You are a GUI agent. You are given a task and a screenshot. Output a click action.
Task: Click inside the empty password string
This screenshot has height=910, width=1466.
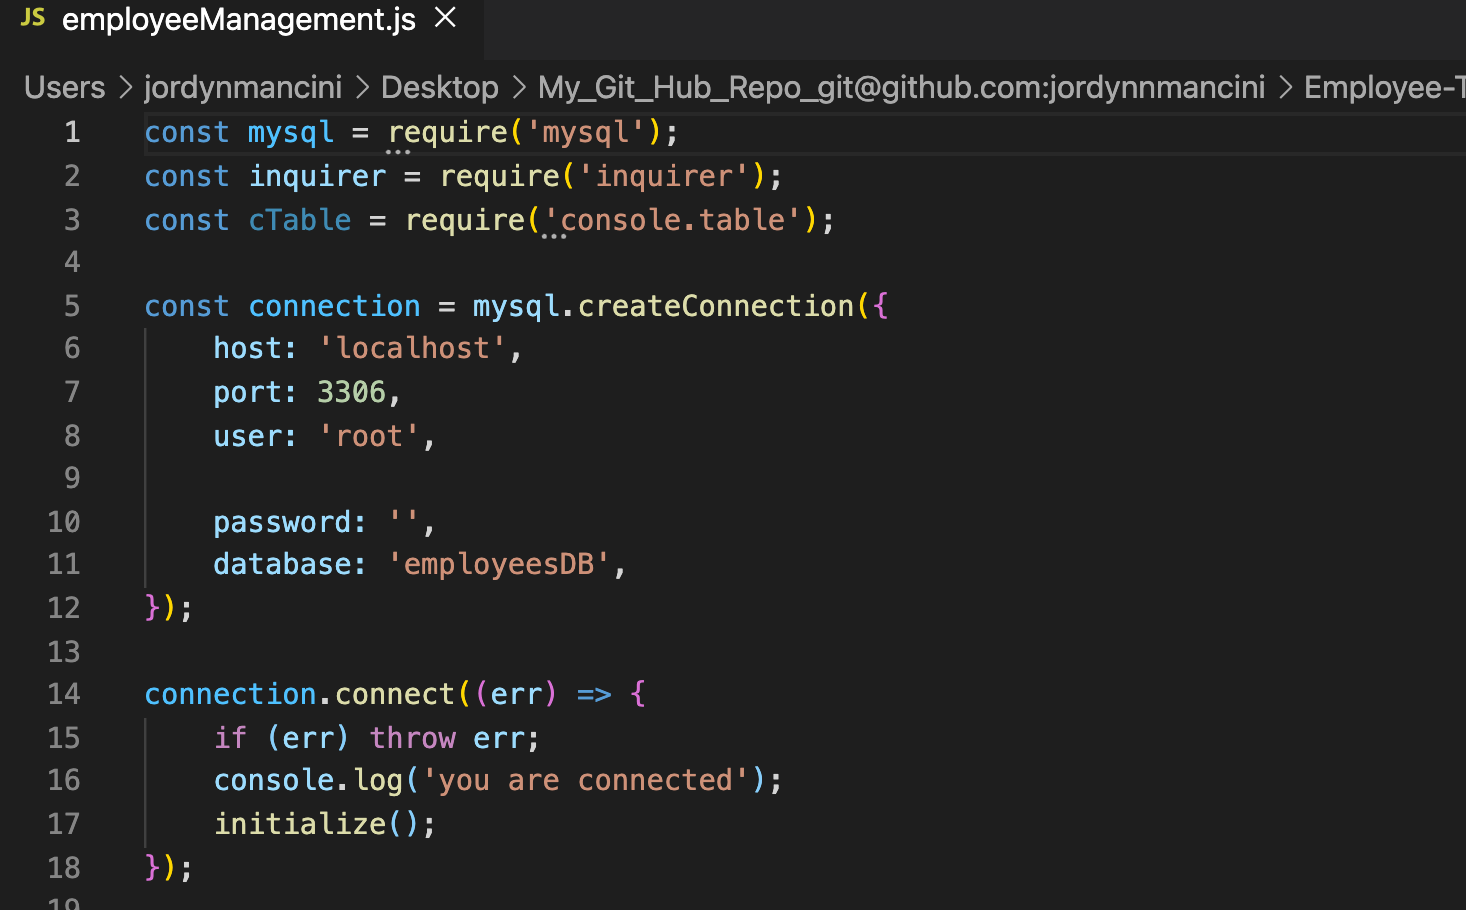pos(405,523)
